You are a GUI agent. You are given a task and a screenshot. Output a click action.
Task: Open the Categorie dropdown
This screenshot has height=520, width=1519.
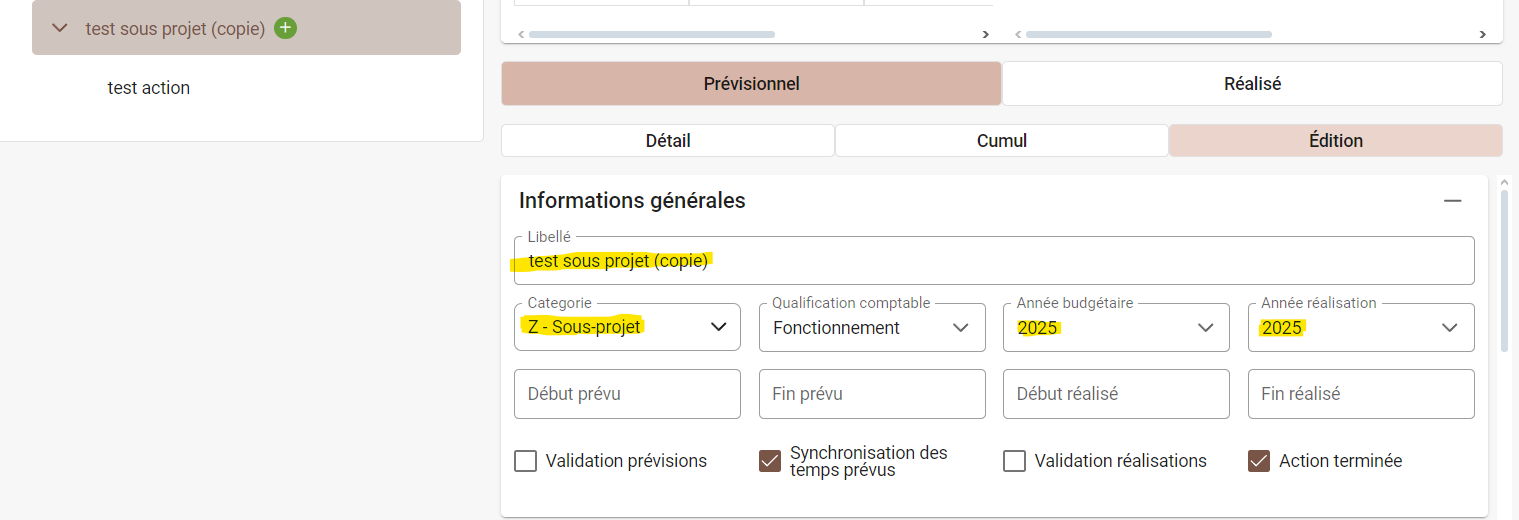click(627, 328)
